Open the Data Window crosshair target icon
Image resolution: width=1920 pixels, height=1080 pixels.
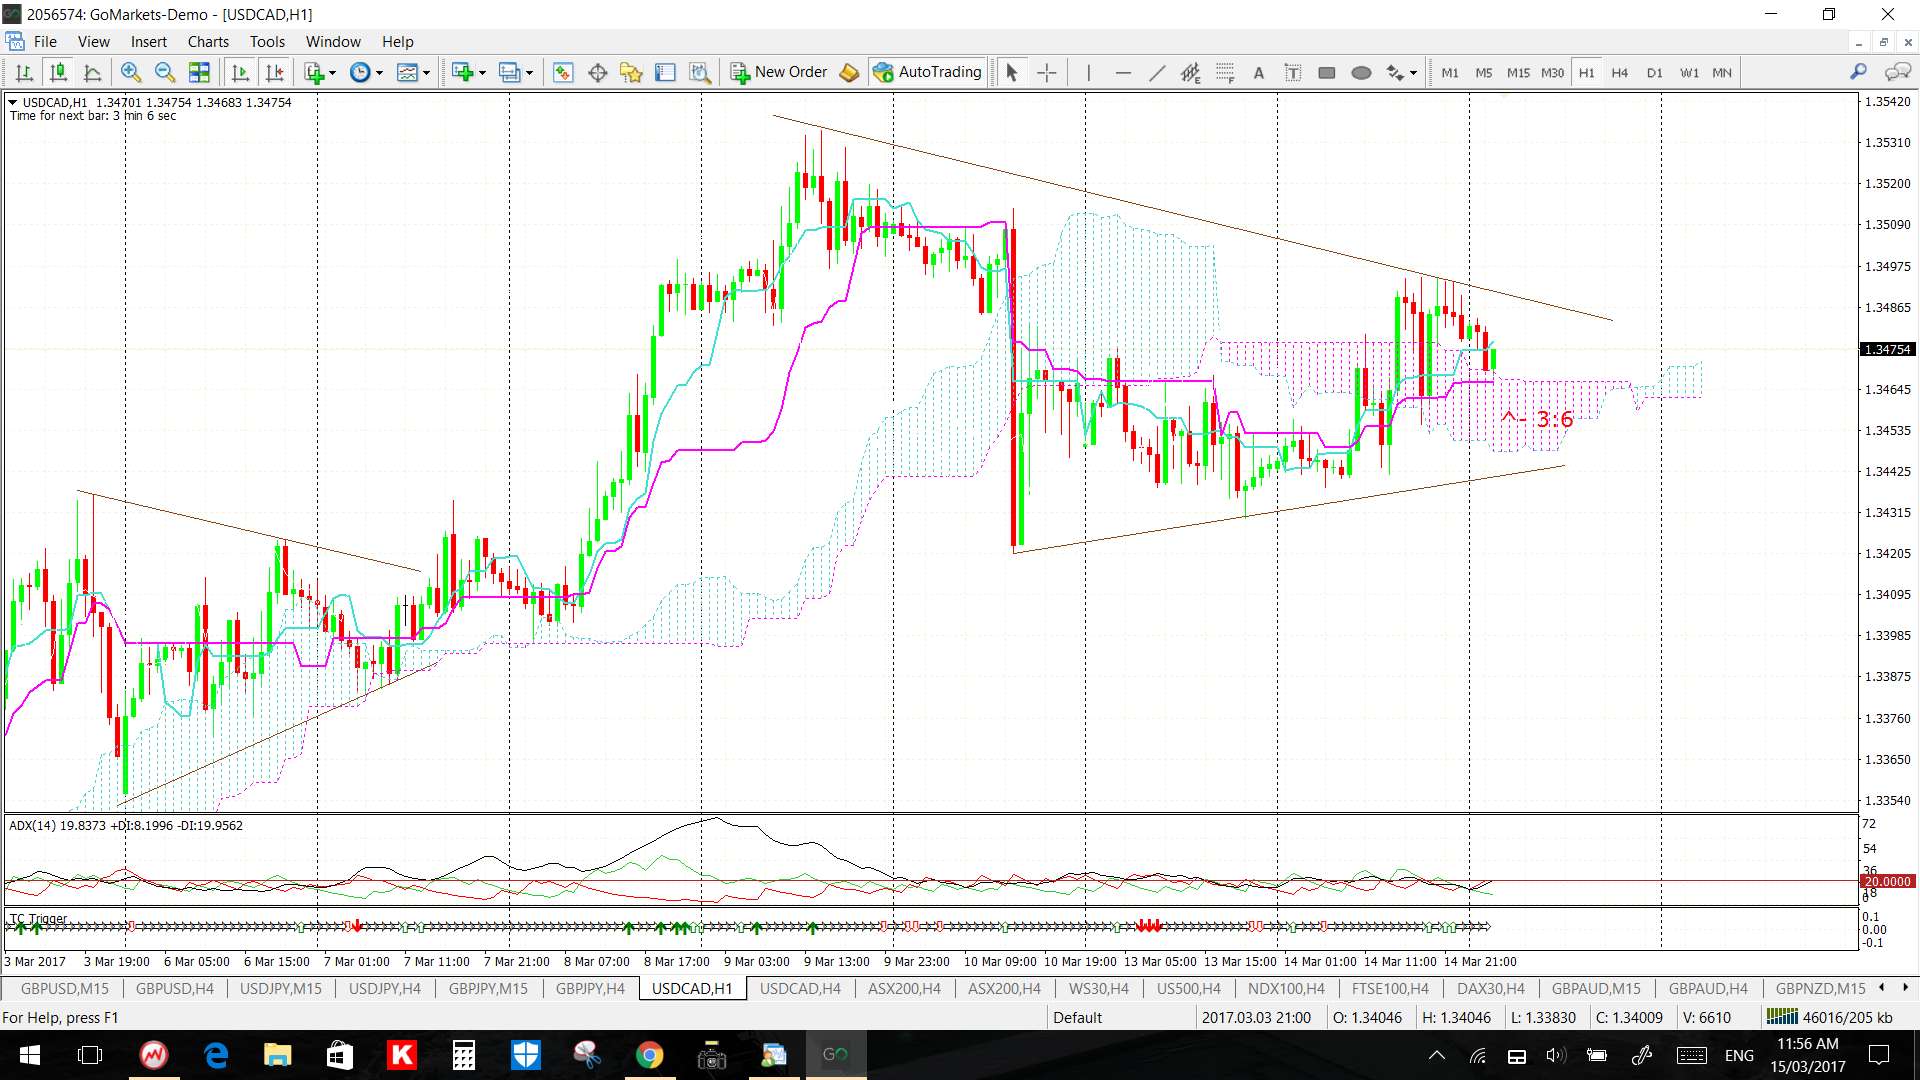click(597, 72)
